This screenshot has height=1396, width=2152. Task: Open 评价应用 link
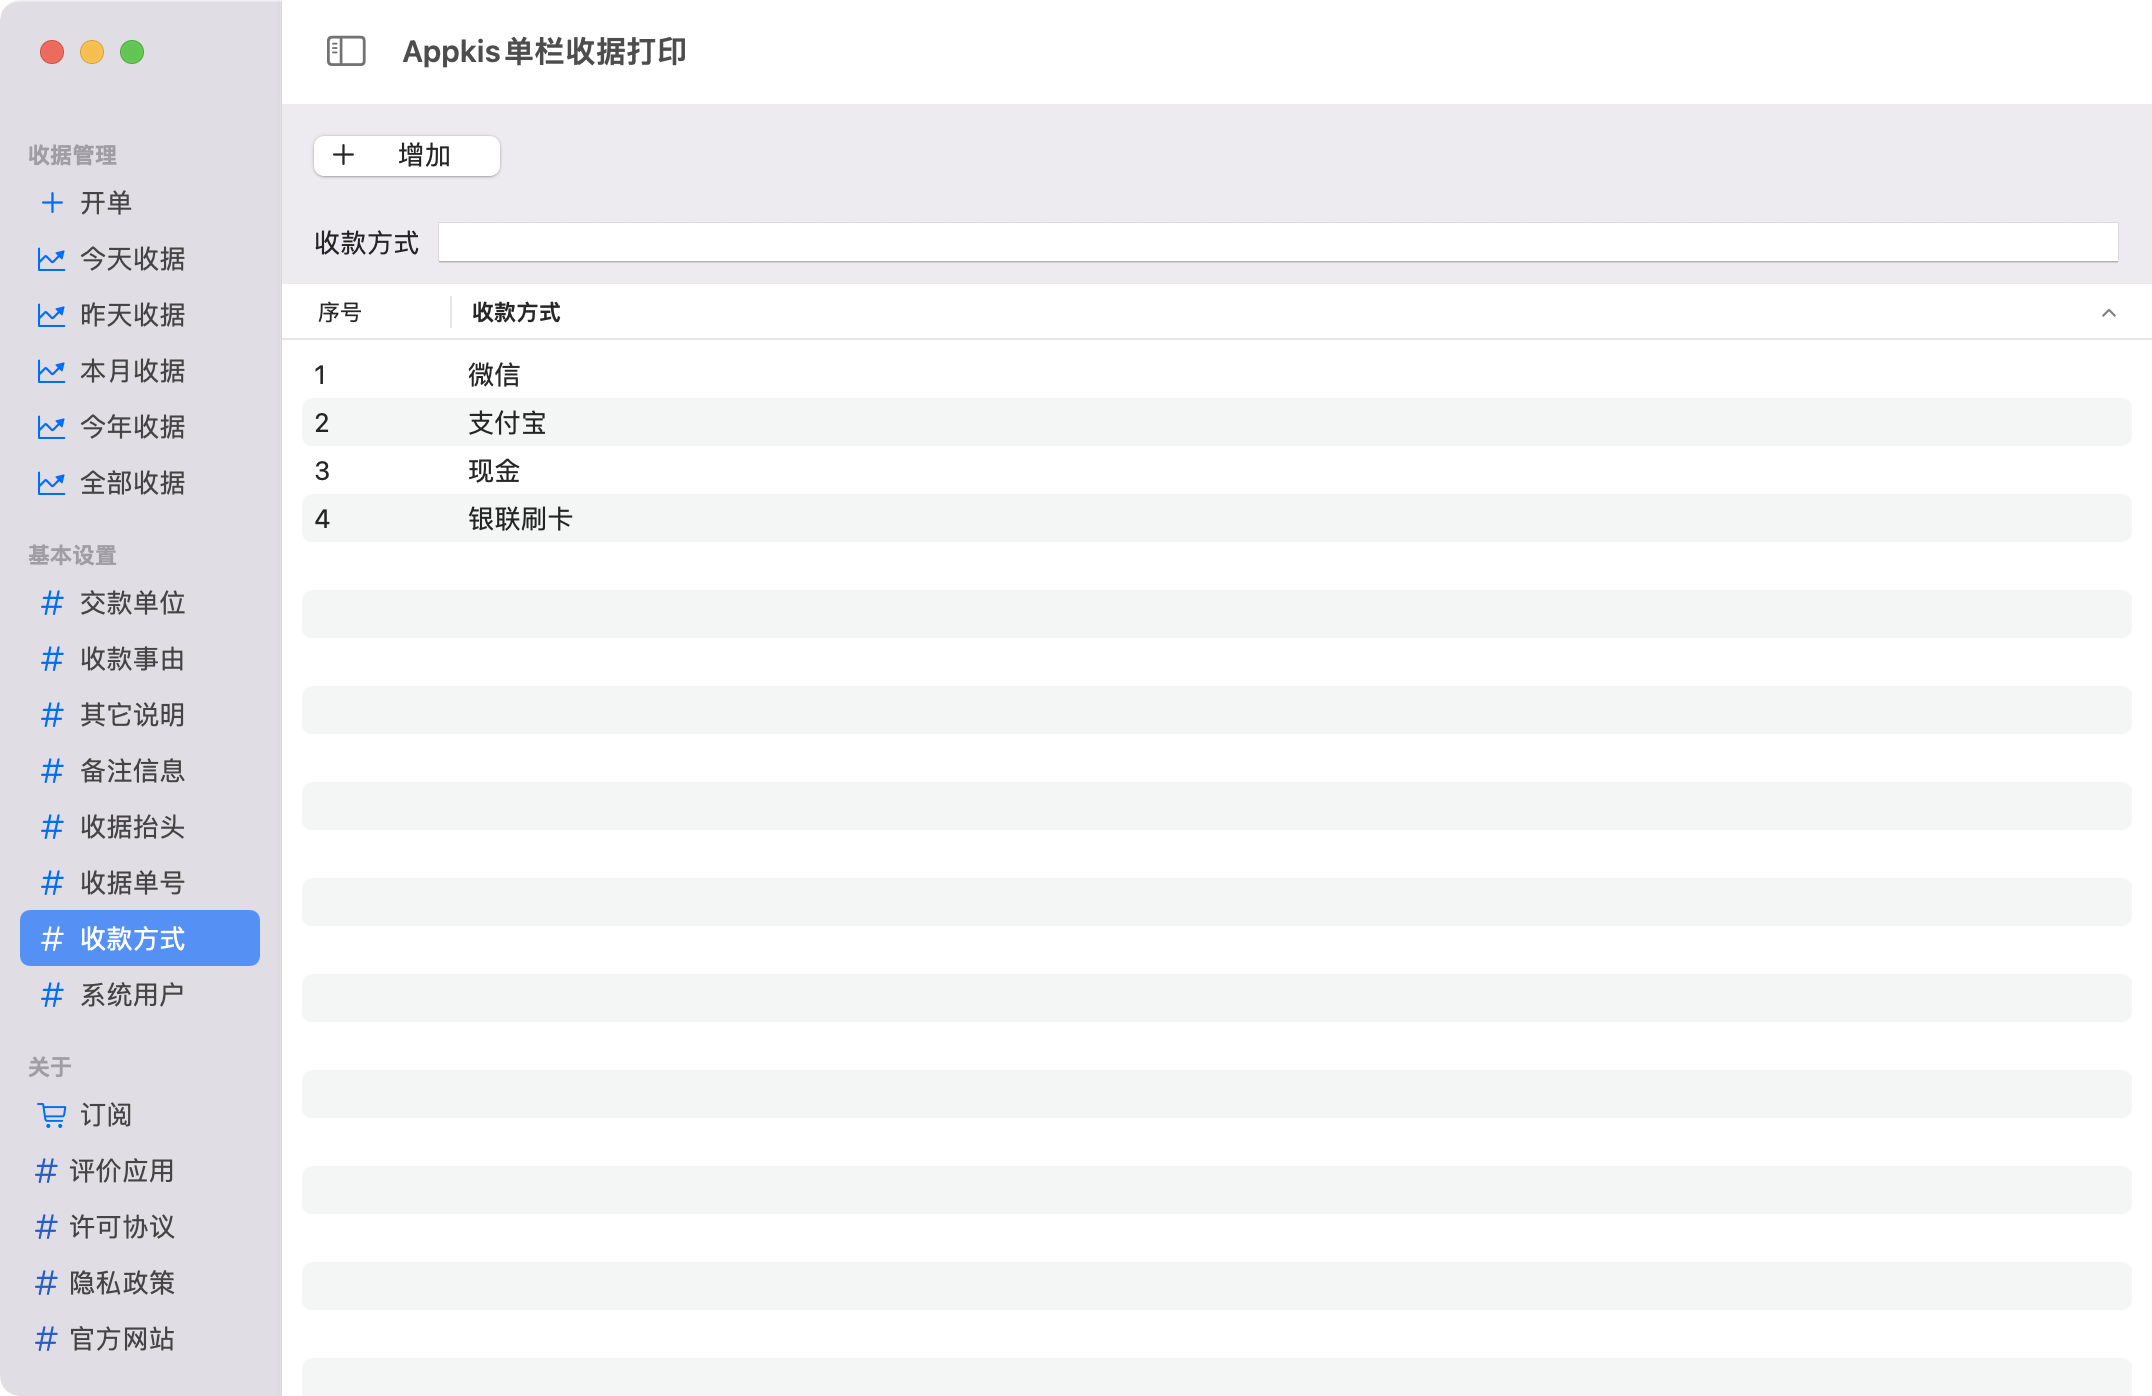[x=140, y=1171]
